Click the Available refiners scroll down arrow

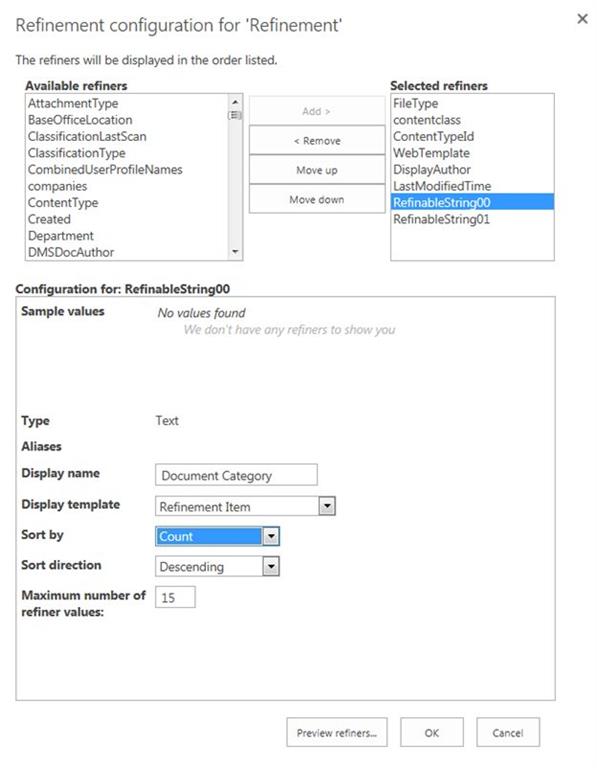[x=235, y=252]
